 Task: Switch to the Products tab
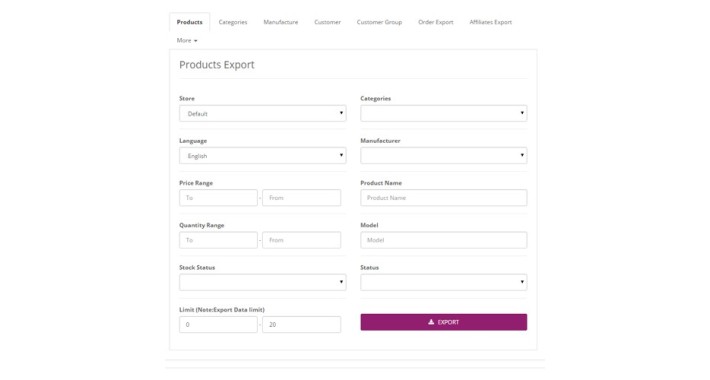coord(189,22)
